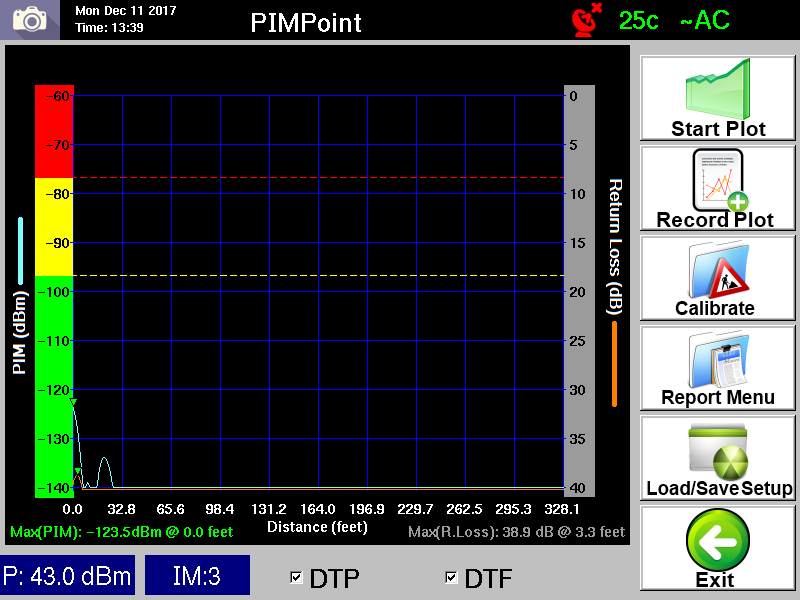Click the small PIM trace bump near 20 feet

click(x=105, y=470)
